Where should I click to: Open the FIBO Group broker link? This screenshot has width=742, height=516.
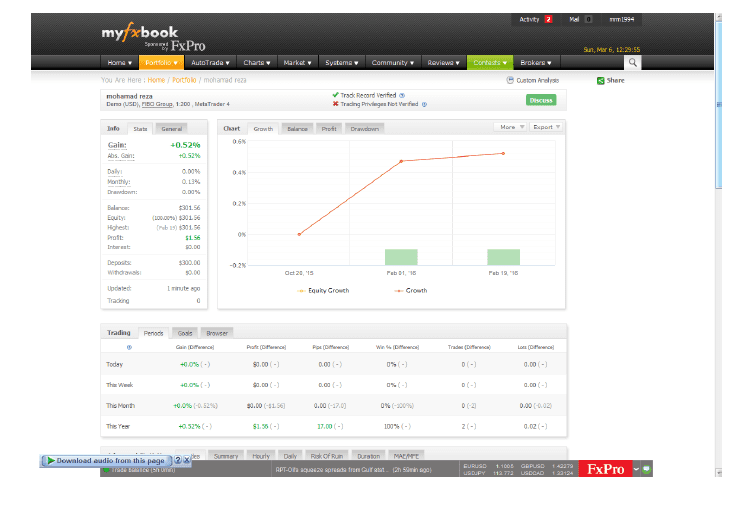[157, 104]
